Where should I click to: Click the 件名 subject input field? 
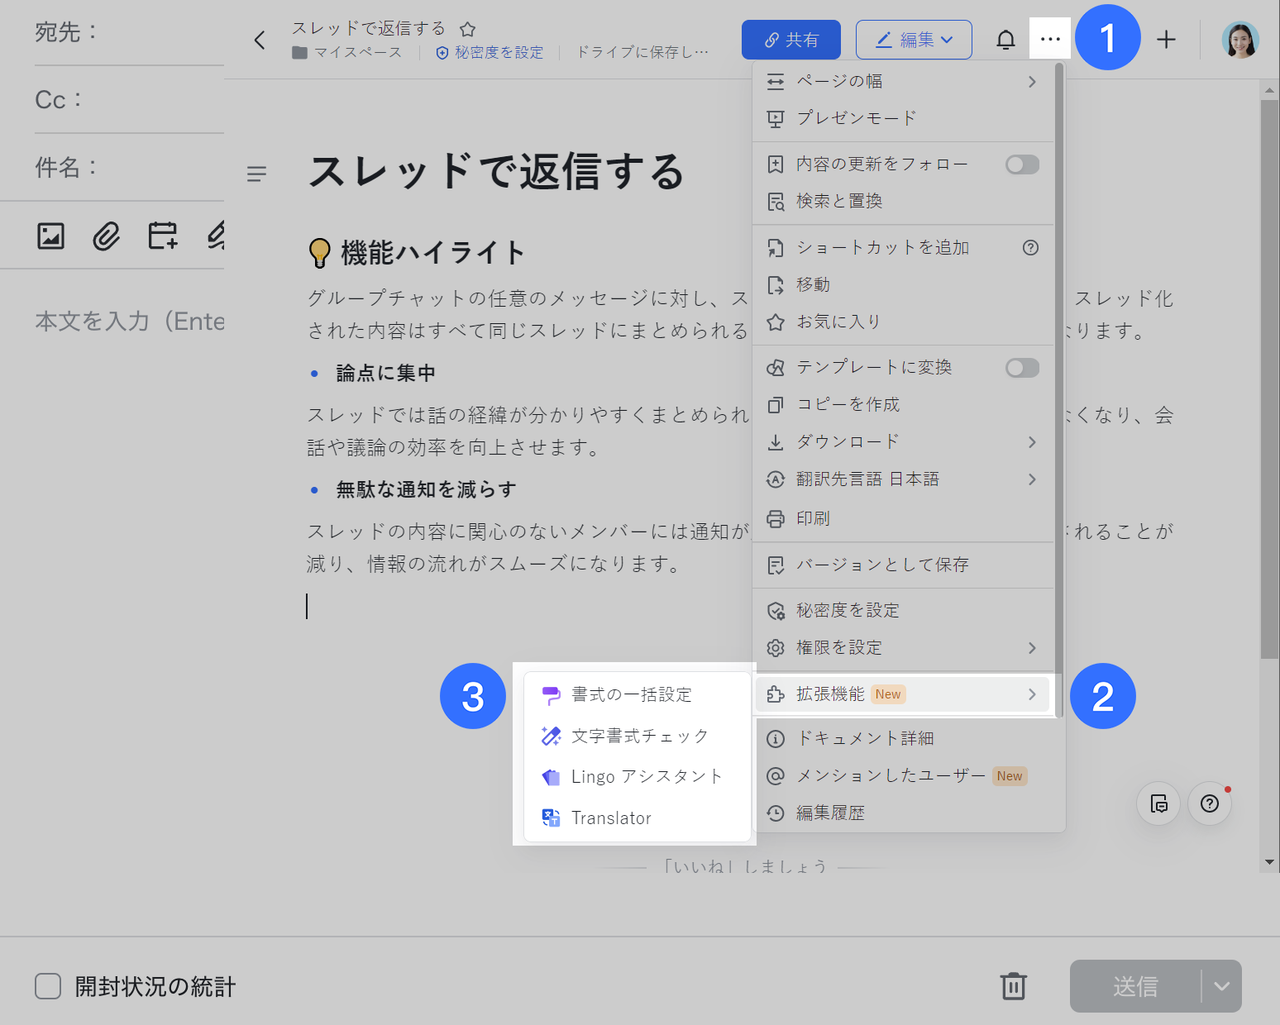pyautogui.click(x=160, y=167)
